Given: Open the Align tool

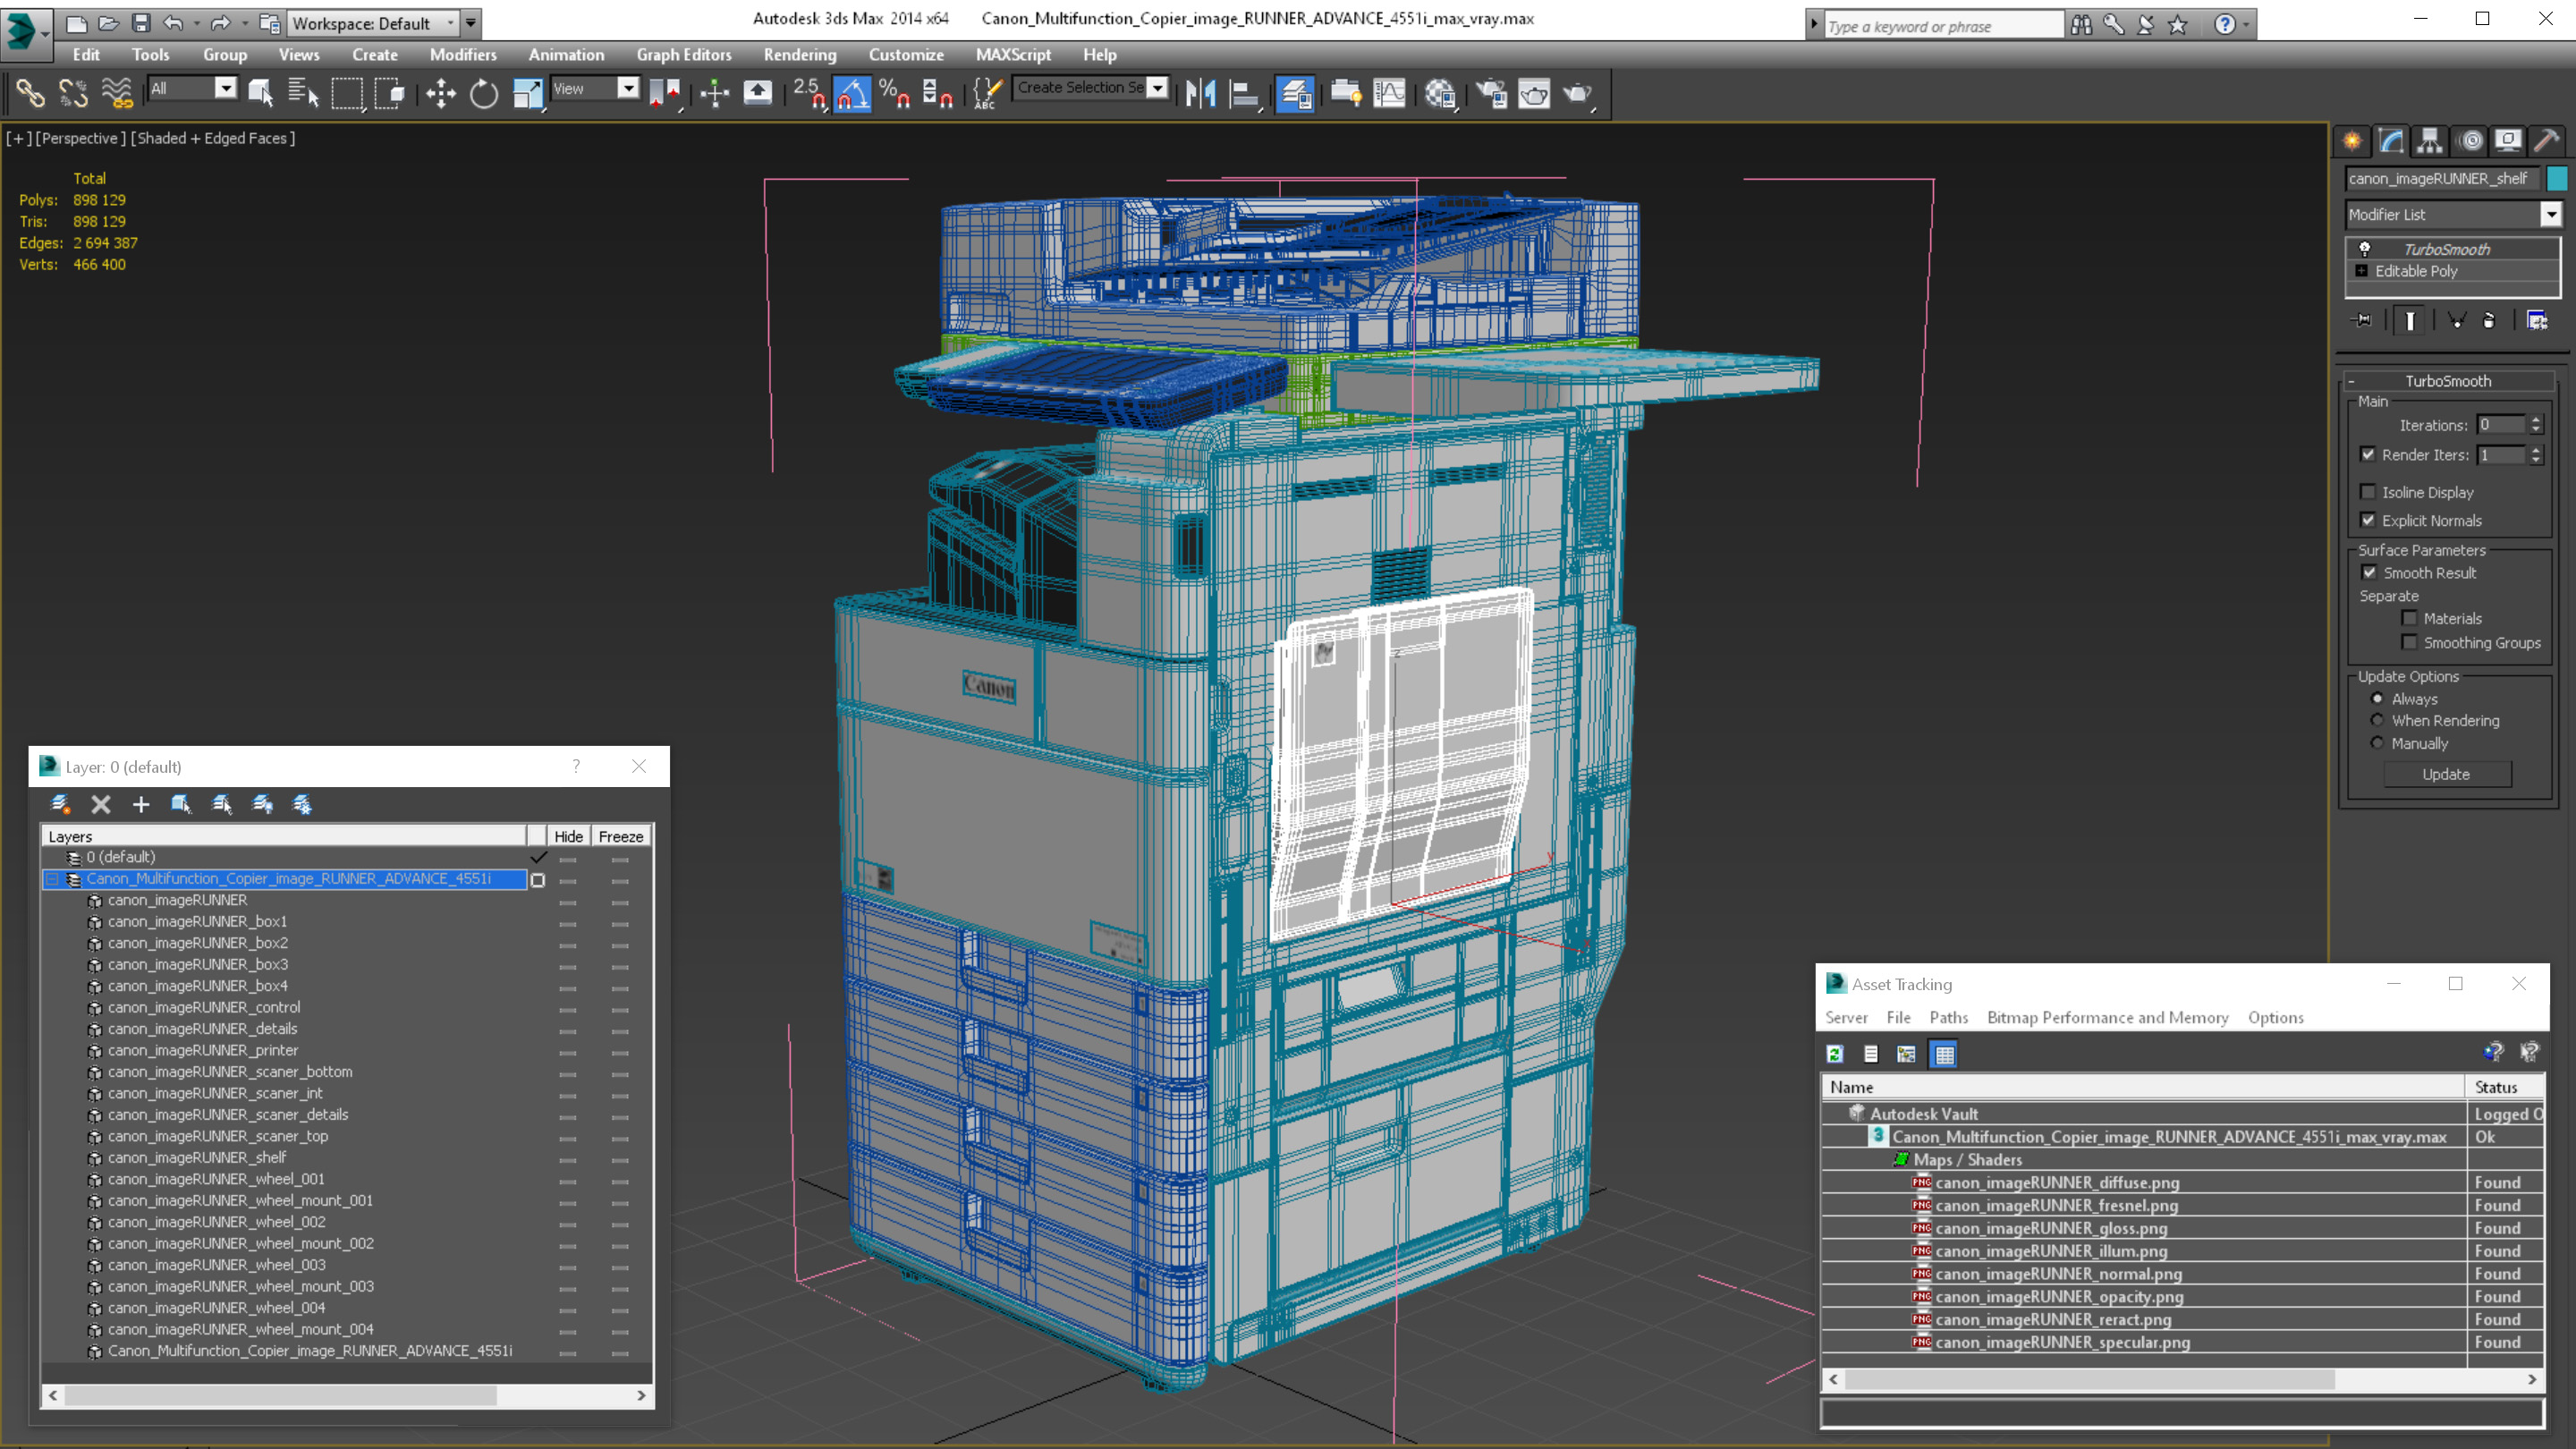Looking at the screenshot, I should click(x=1243, y=93).
